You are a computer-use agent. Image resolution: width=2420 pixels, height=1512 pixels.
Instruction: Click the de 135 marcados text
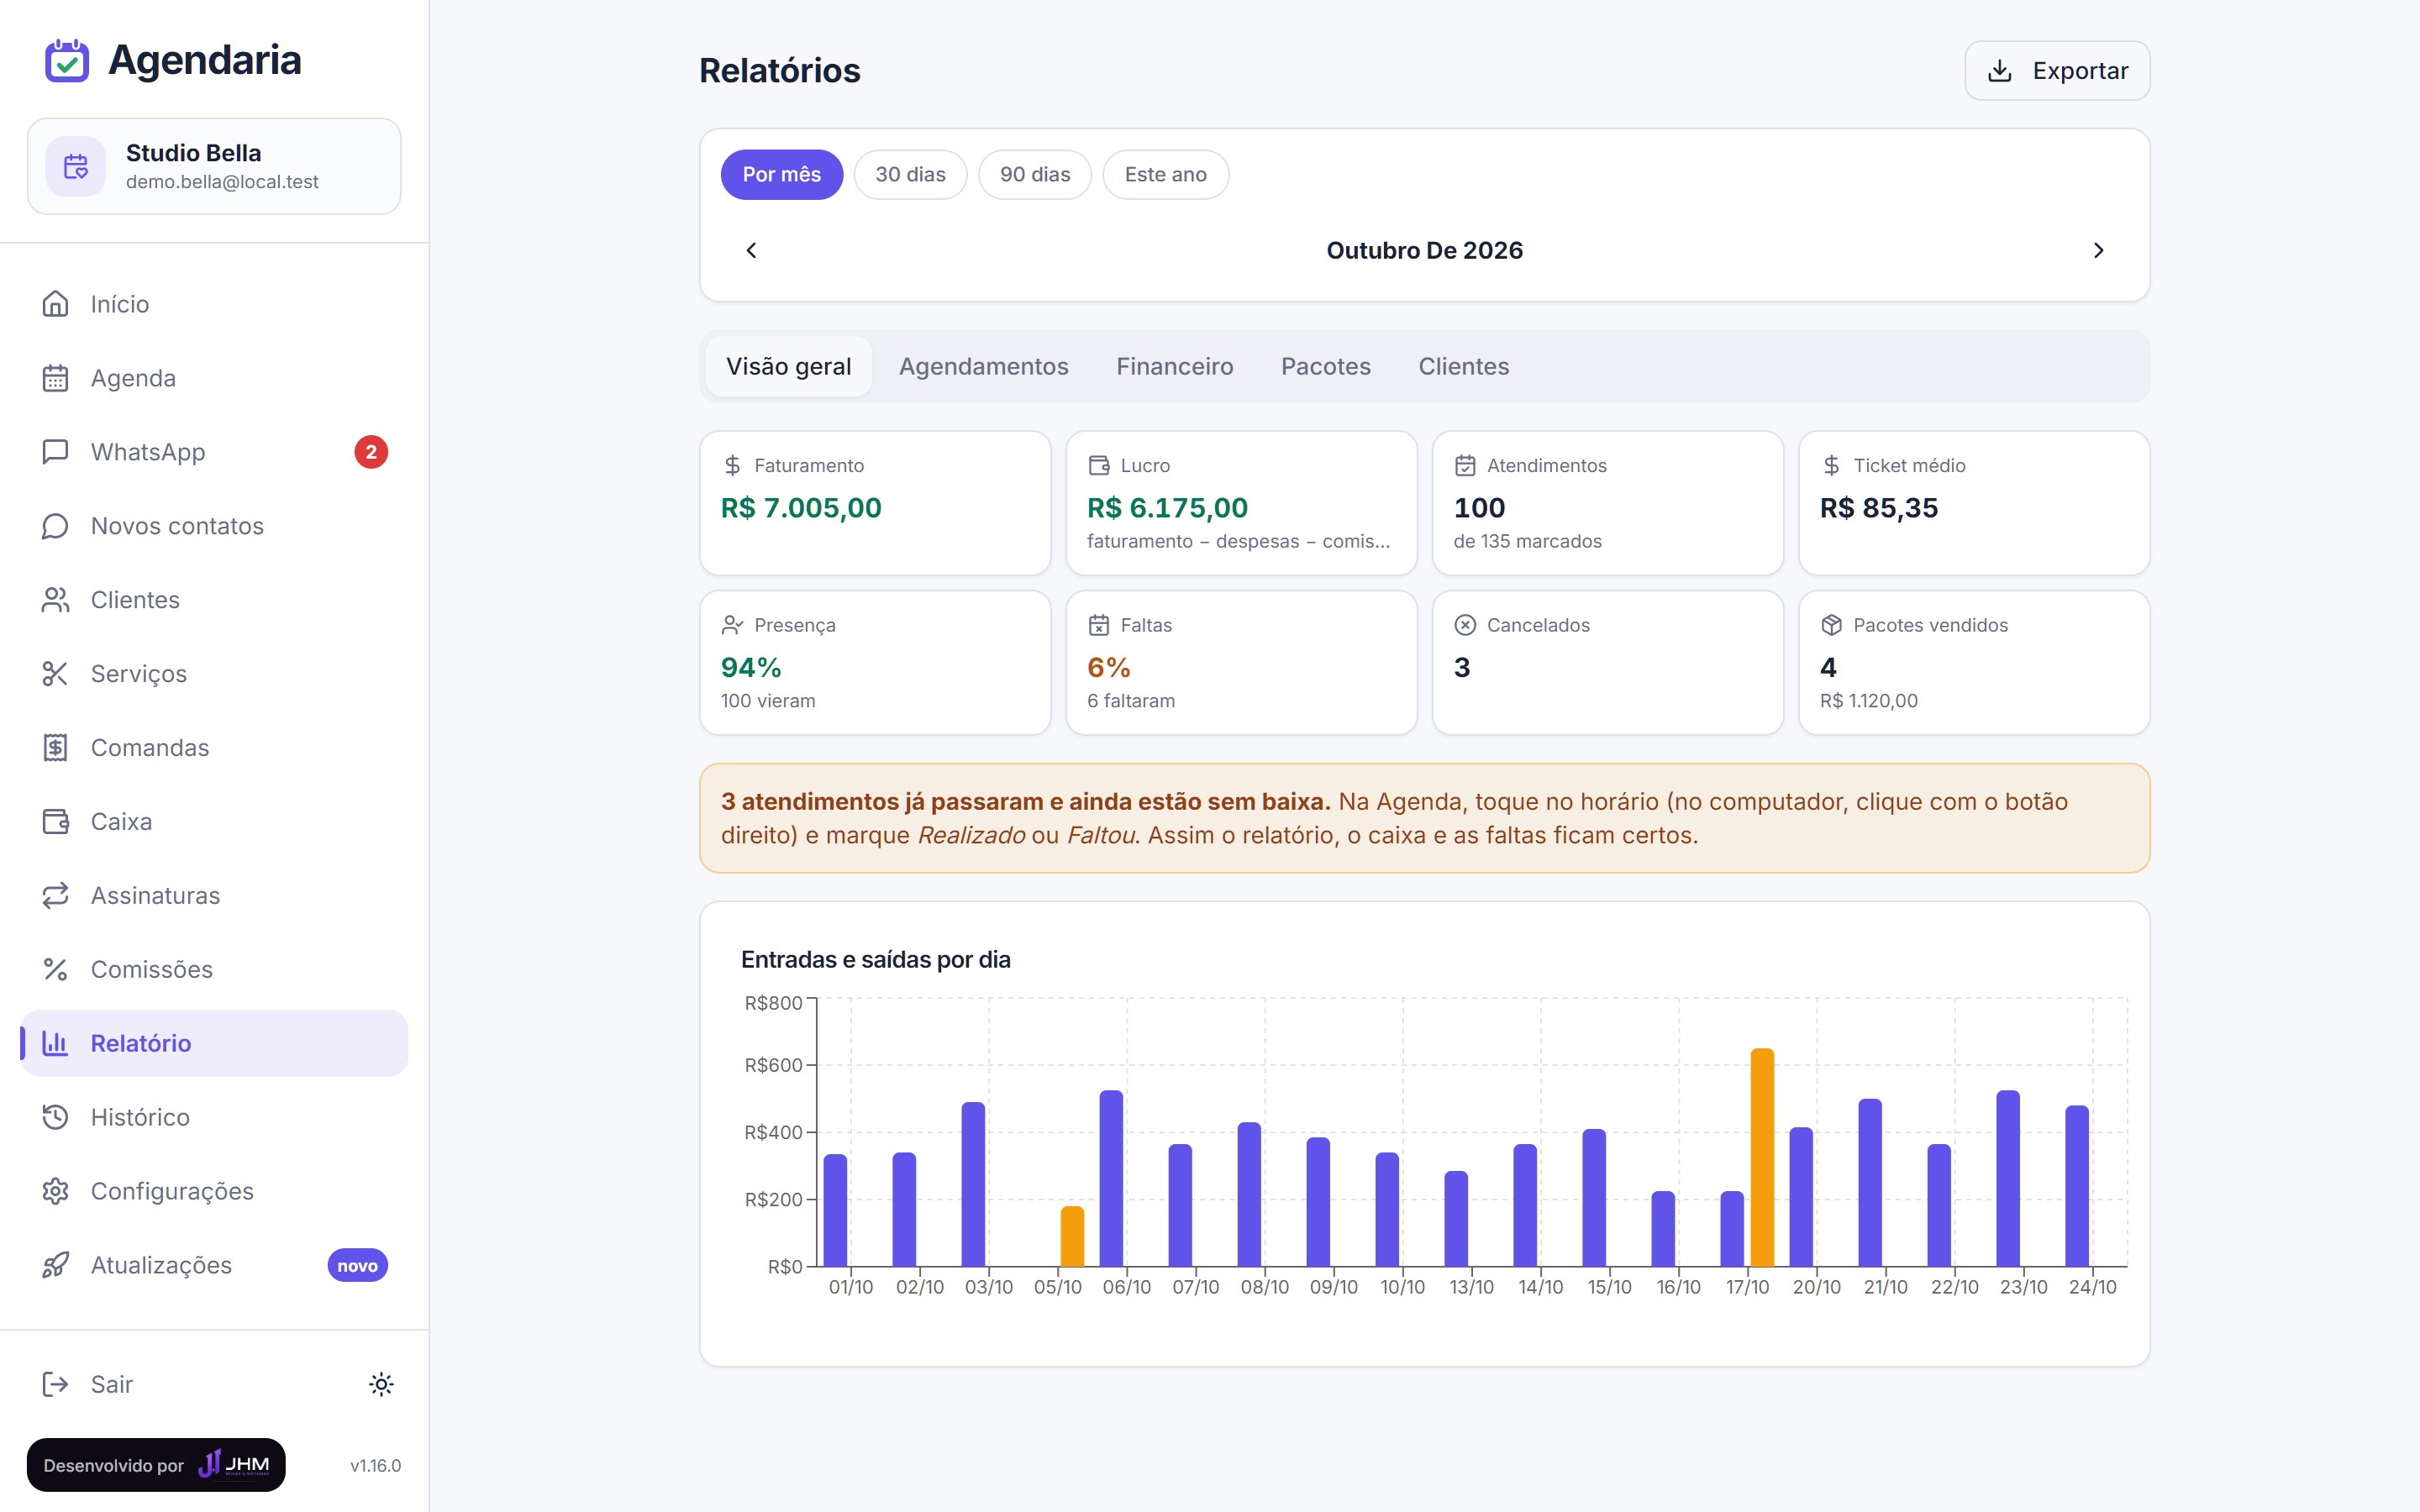pyautogui.click(x=1527, y=541)
